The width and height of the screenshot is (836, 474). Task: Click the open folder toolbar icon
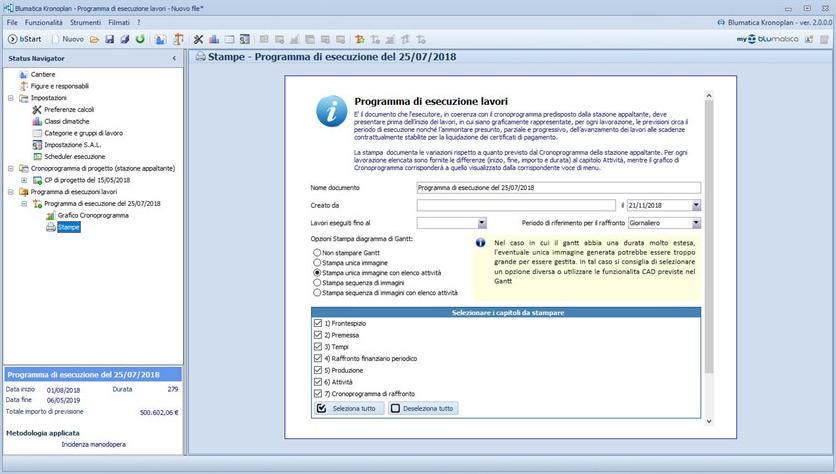click(x=94, y=39)
